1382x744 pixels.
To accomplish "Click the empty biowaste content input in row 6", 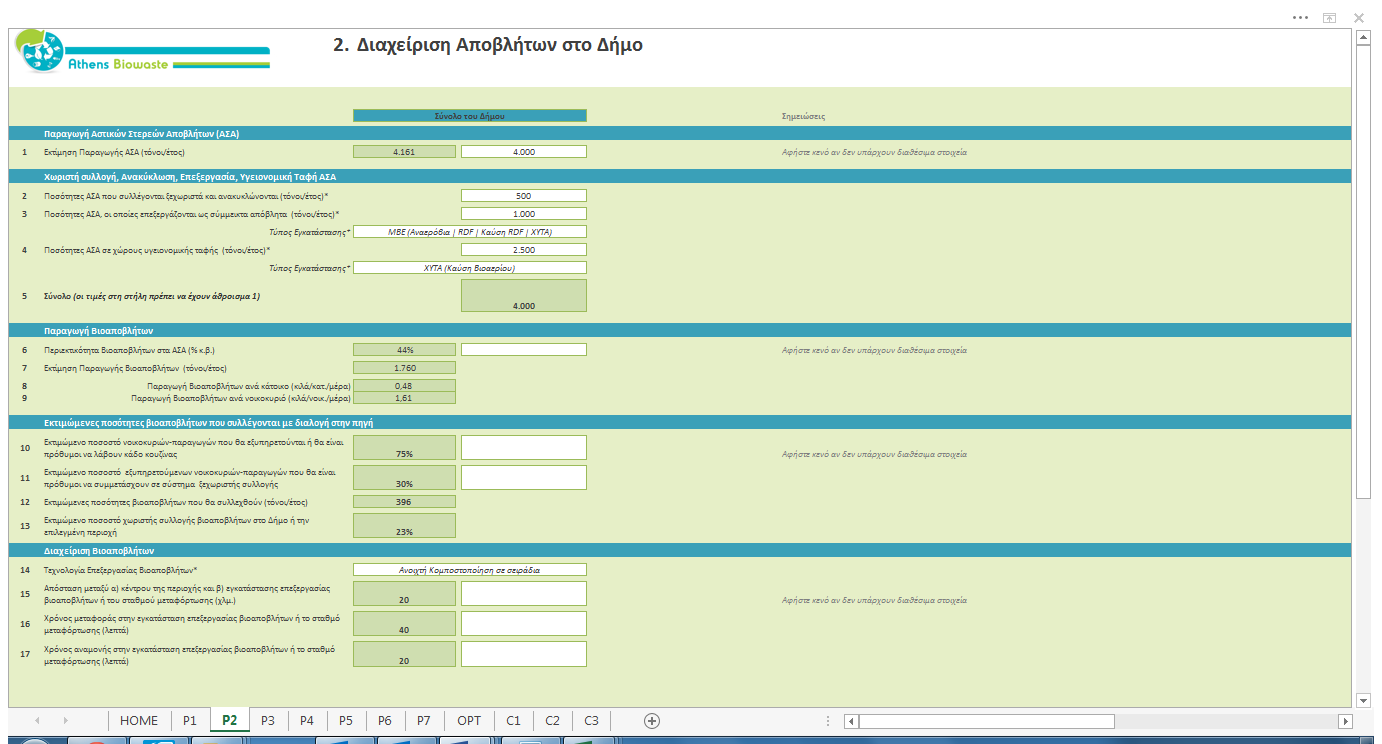I will [524, 350].
